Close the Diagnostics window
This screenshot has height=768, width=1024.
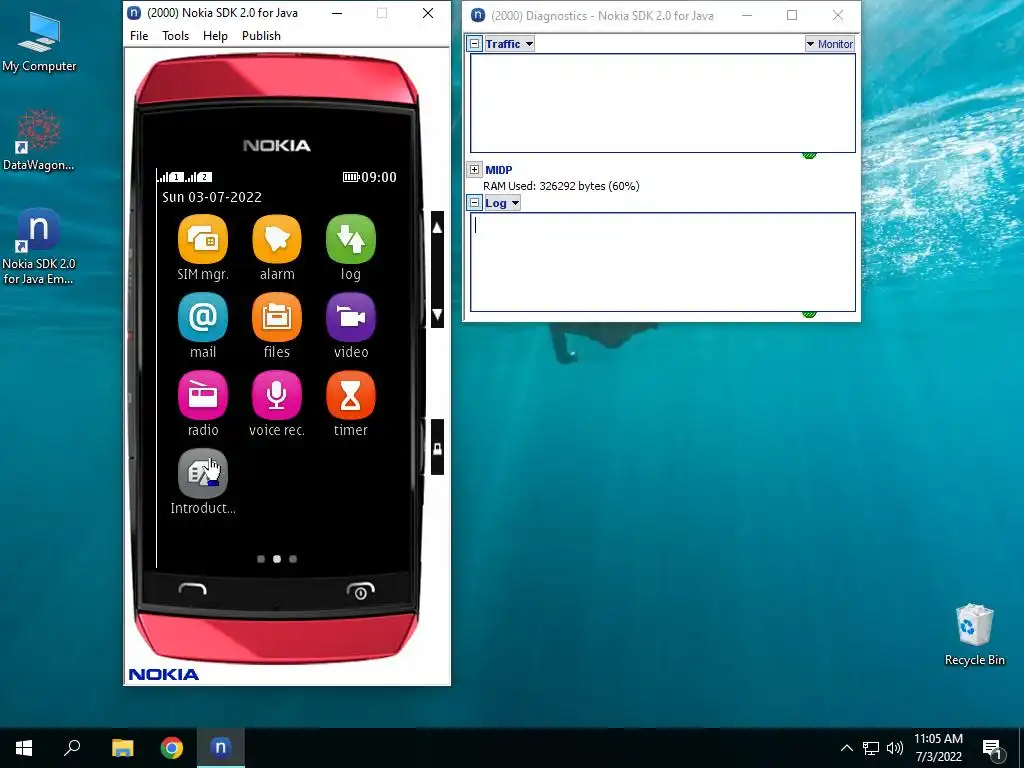point(838,15)
